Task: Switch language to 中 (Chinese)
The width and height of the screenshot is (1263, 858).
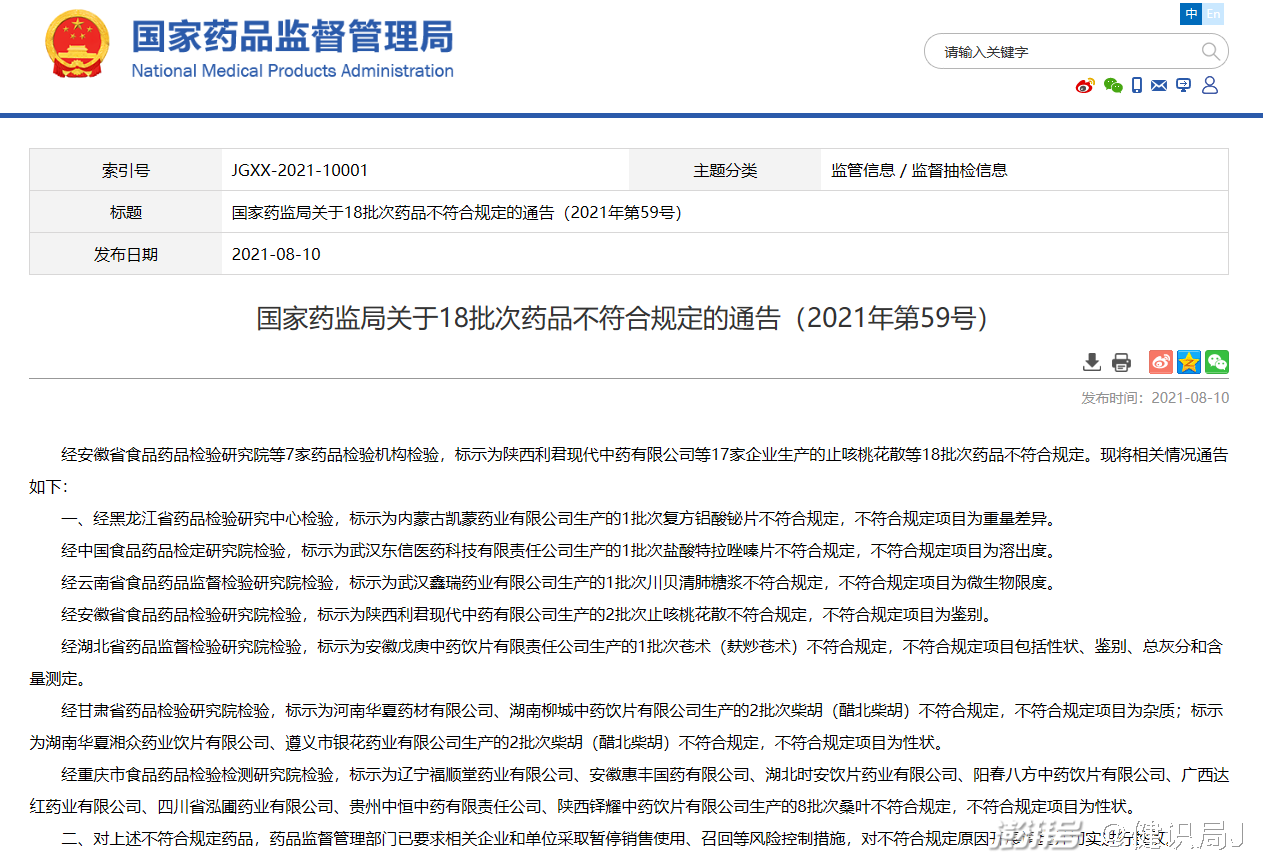Action: [x=1191, y=13]
